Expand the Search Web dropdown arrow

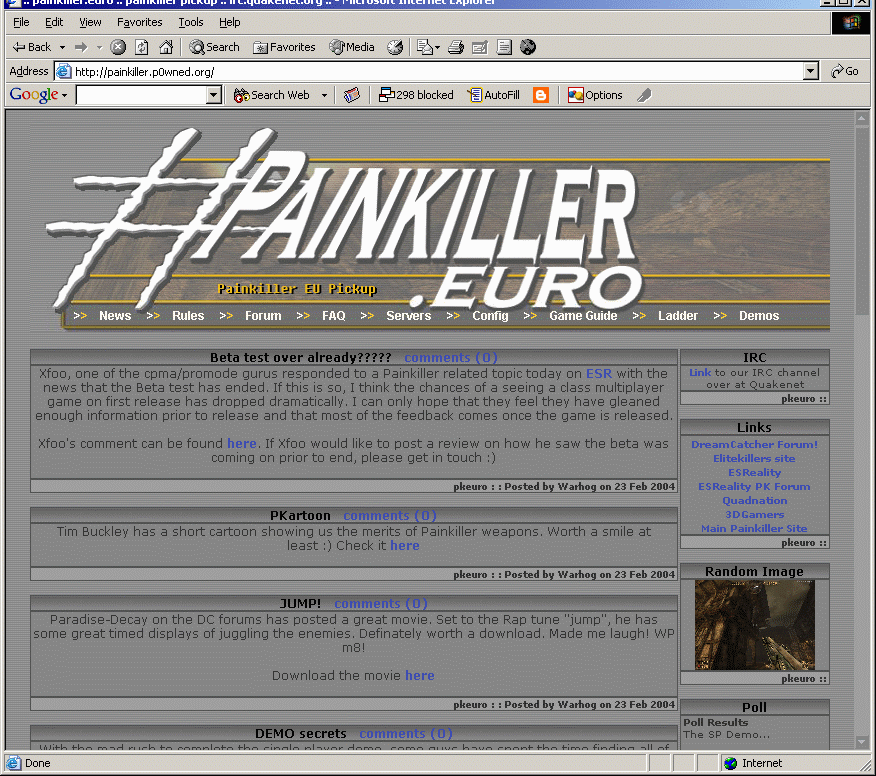click(x=324, y=96)
